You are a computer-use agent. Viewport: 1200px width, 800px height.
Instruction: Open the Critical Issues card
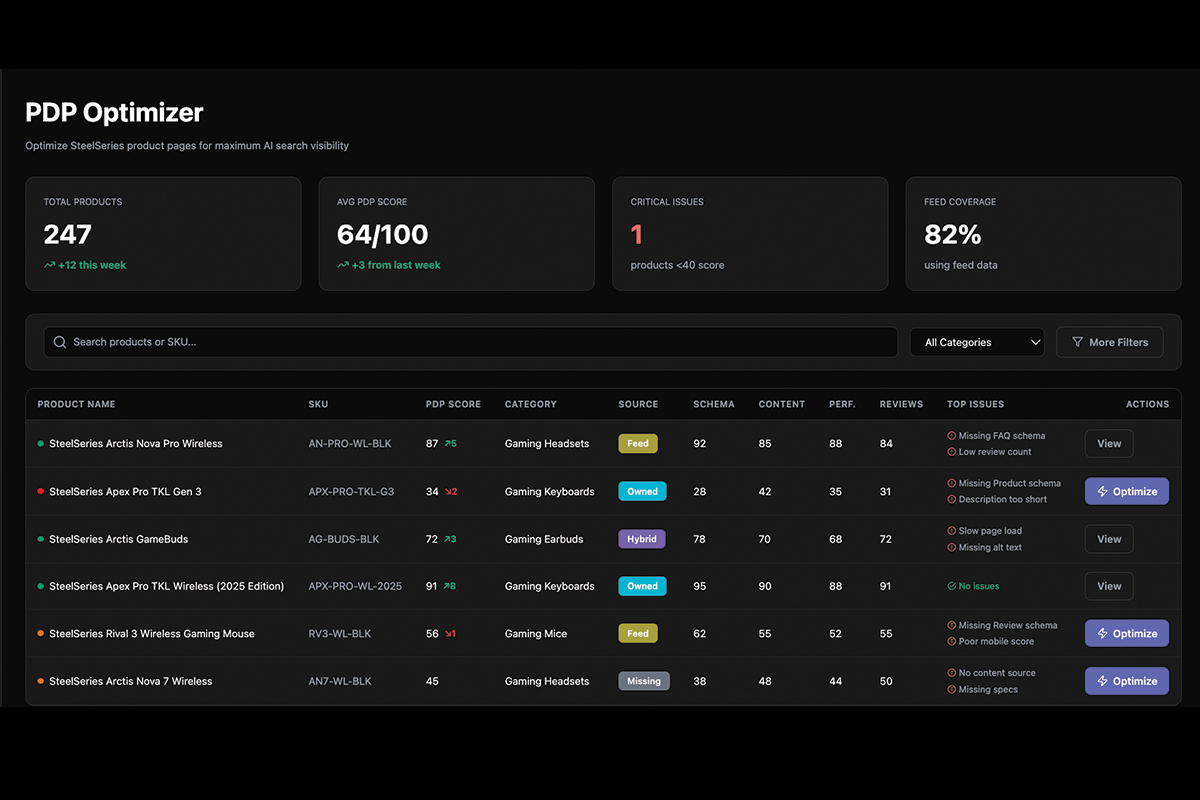pyautogui.click(x=750, y=234)
